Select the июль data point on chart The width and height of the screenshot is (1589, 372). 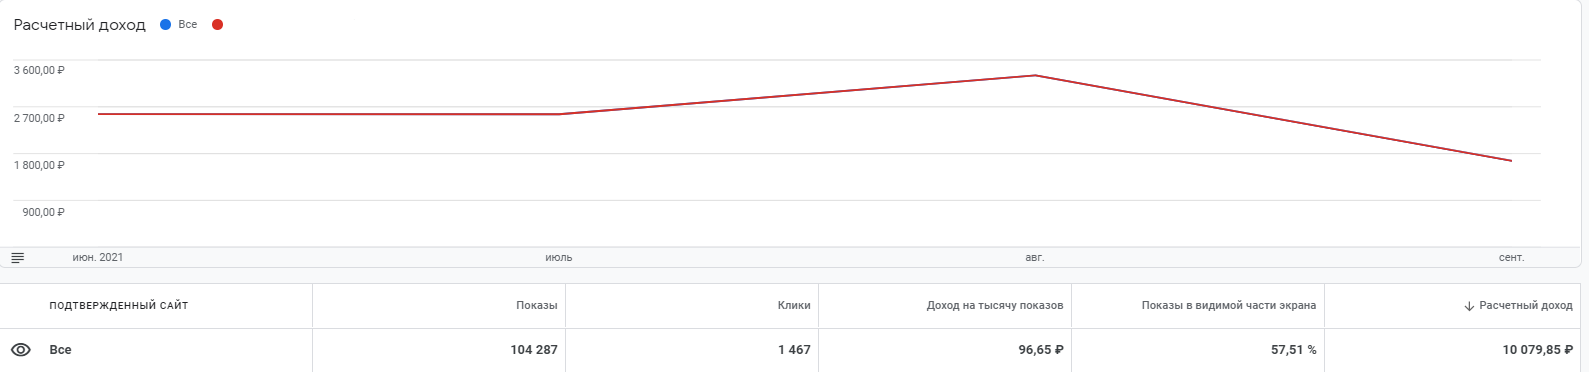(559, 114)
